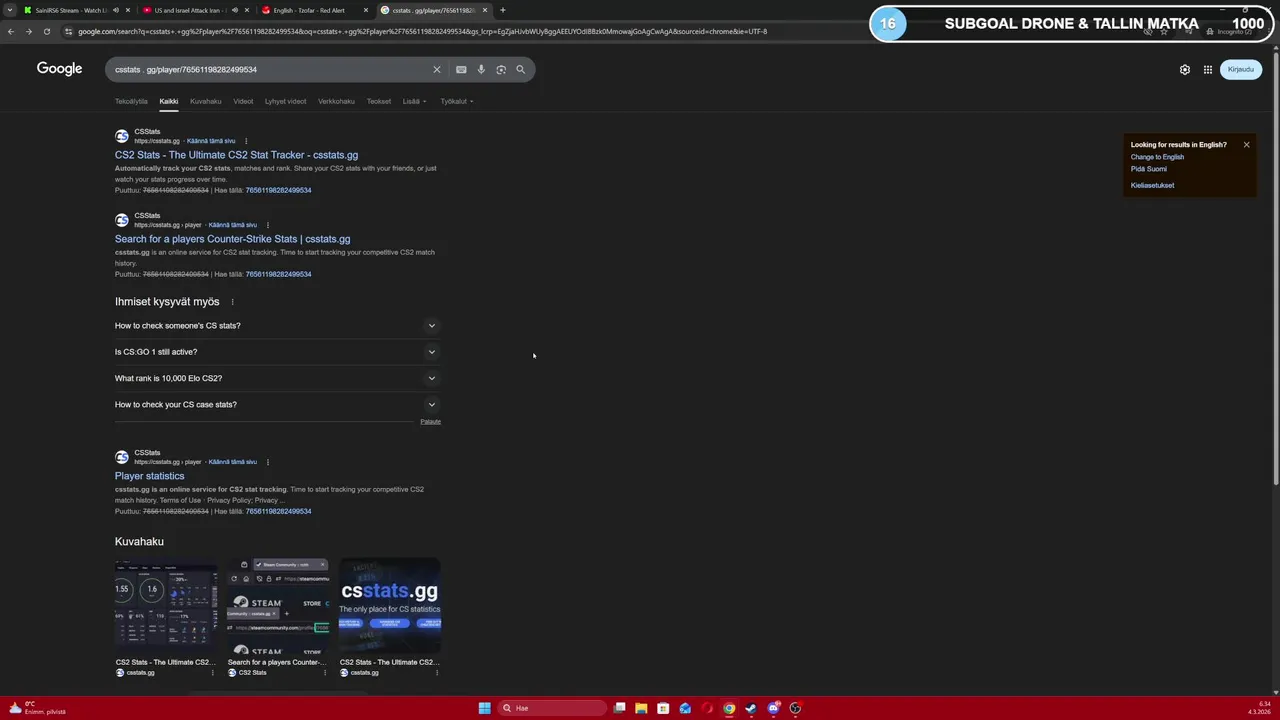Open Microsoft Store from the taskbar
Viewport: 1280px width, 720px height.
tap(663, 708)
